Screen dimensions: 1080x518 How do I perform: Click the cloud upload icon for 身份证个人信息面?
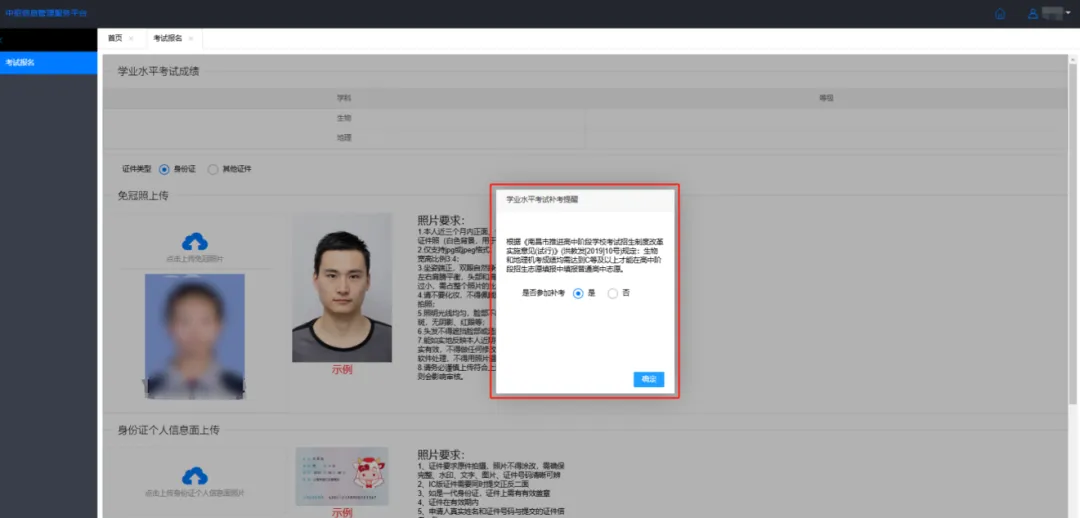click(x=195, y=476)
